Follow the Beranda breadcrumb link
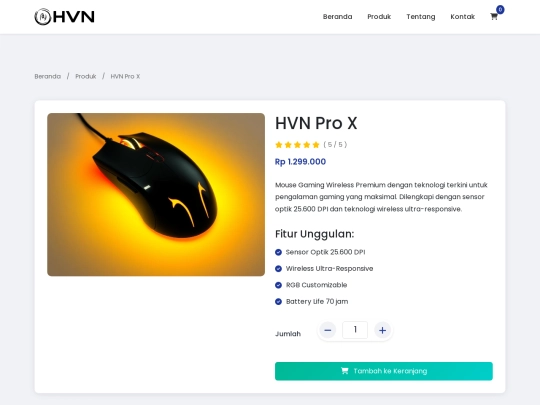 (x=48, y=76)
